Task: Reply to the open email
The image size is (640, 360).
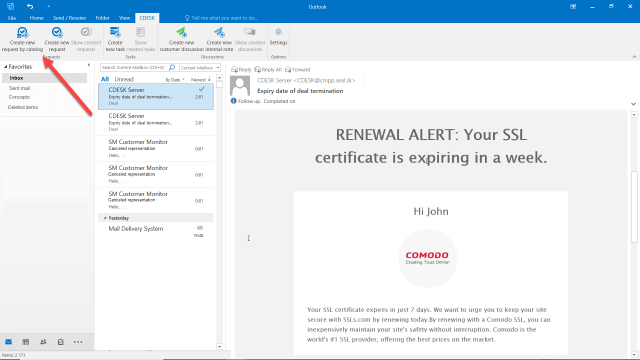Action: (x=241, y=69)
